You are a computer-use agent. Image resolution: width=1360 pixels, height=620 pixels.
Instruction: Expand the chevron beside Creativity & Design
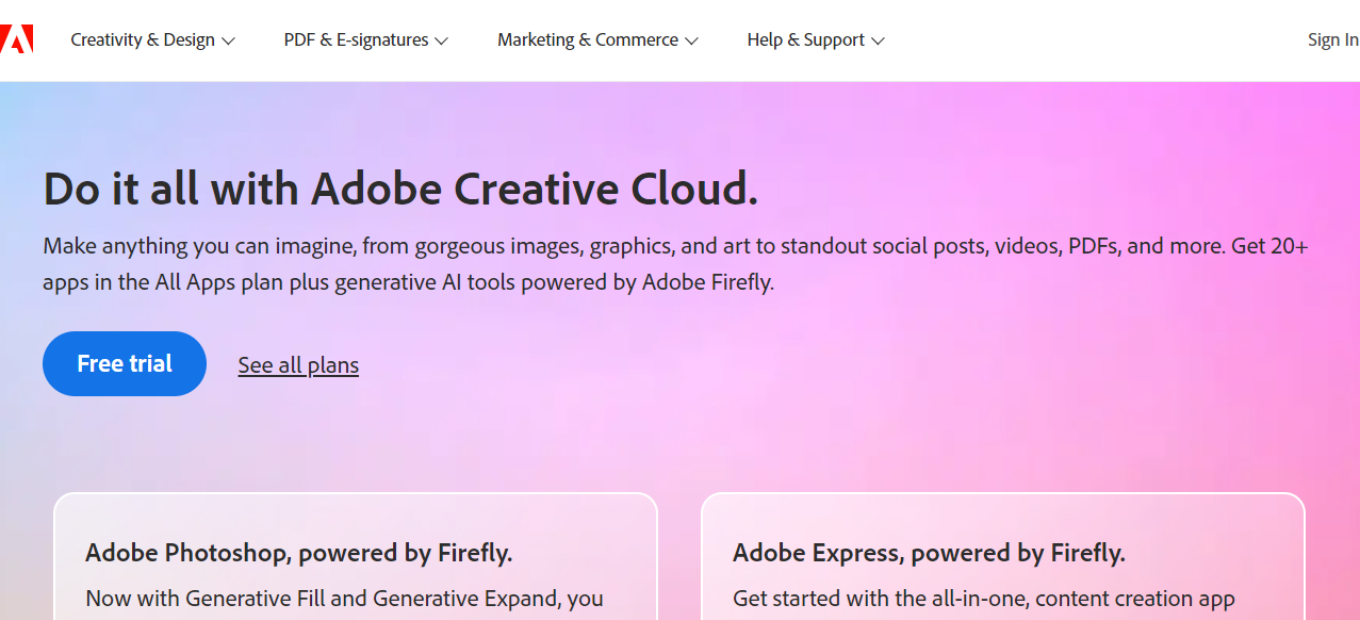click(228, 41)
